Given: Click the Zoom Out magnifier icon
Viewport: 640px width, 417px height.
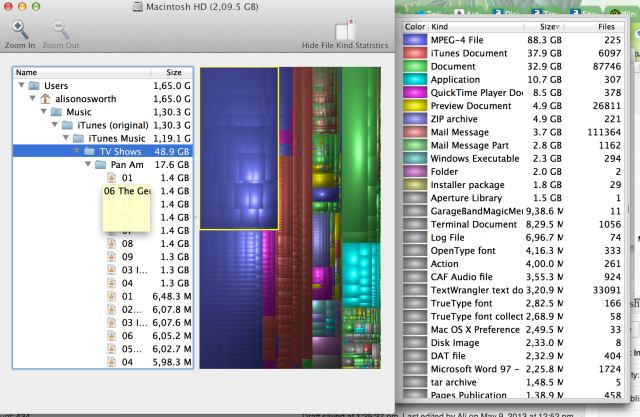Looking at the screenshot, I should click(60, 29).
